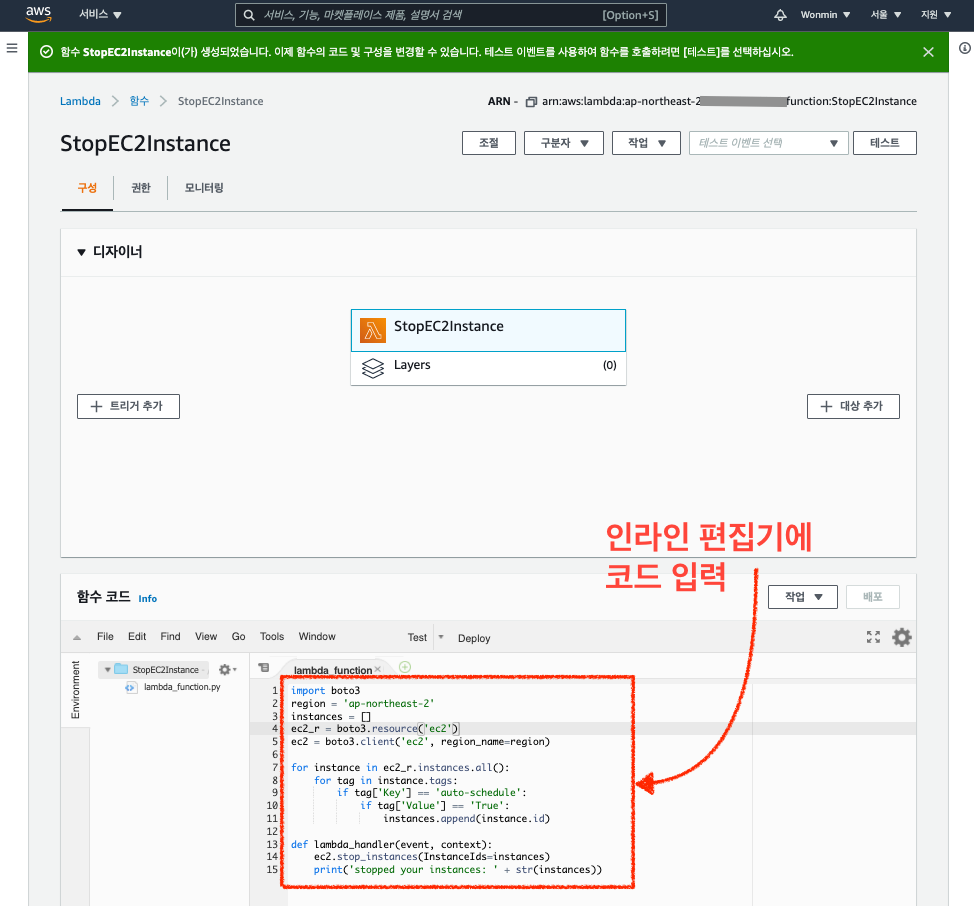Open the 구분자 qualifier dropdown
The width and height of the screenshot is (974, 906).
tap(563, 143)
